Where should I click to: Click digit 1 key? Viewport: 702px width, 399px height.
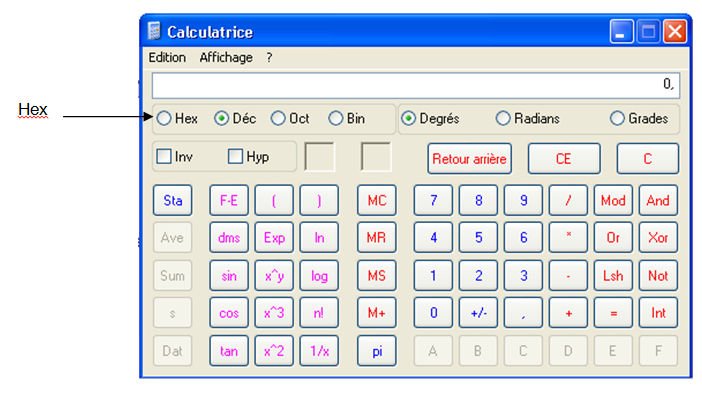tap(433, 275)
